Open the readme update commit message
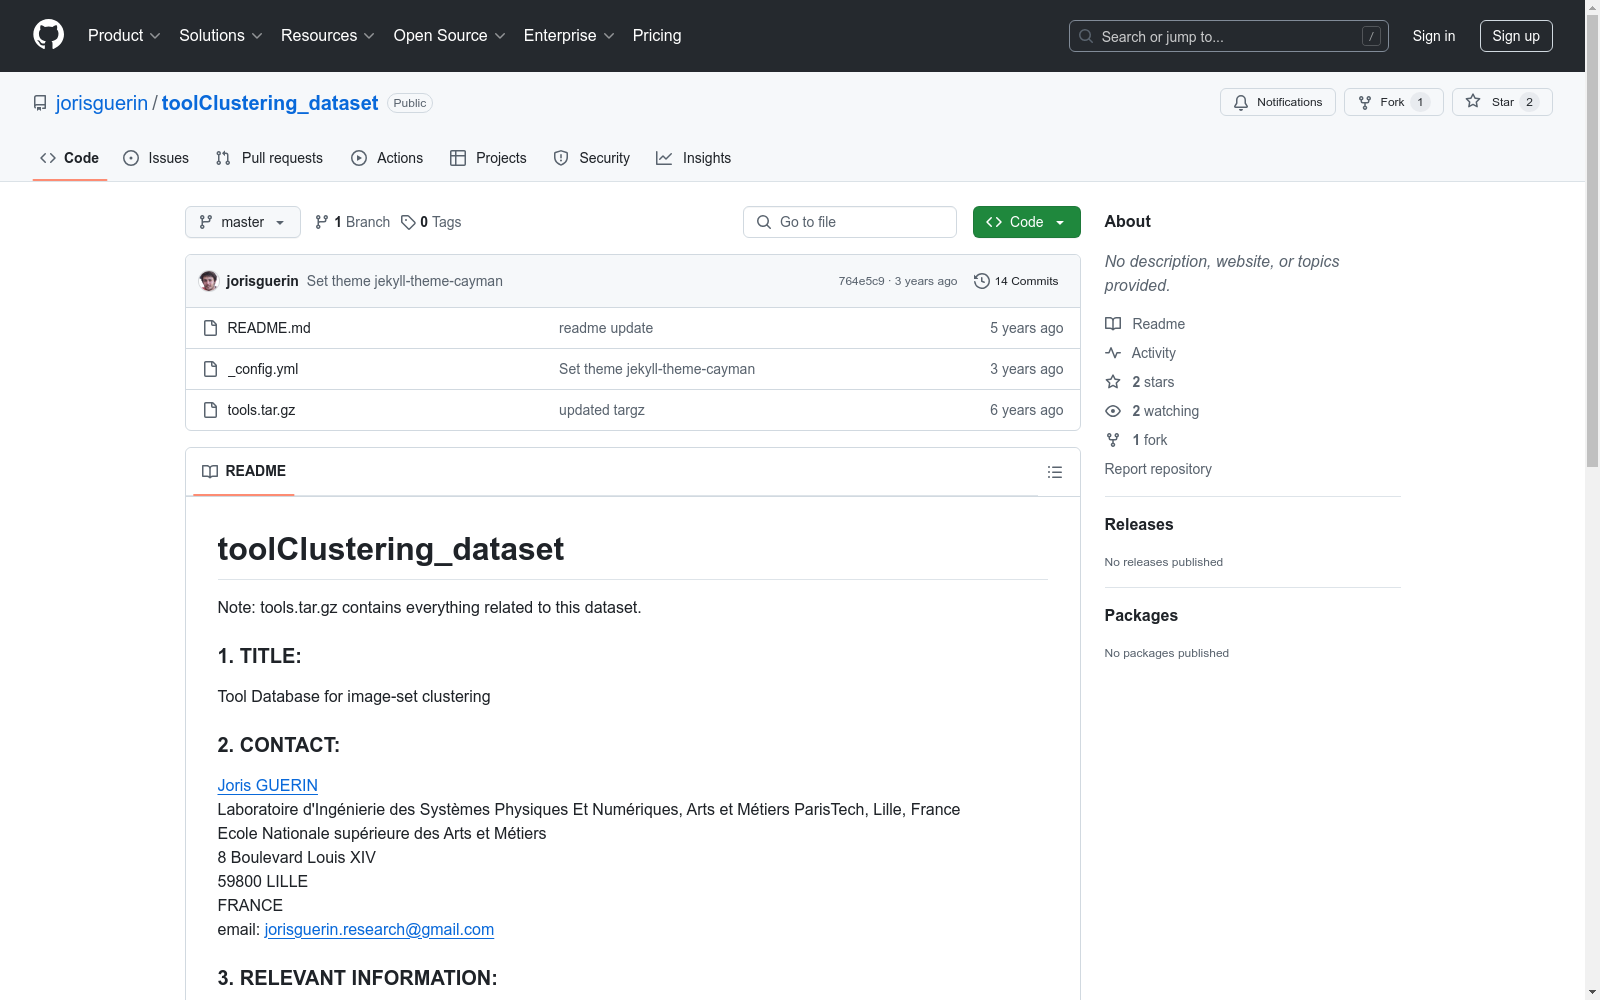The height and width of the screenshot is (1000, 1600). pos(606,328)
